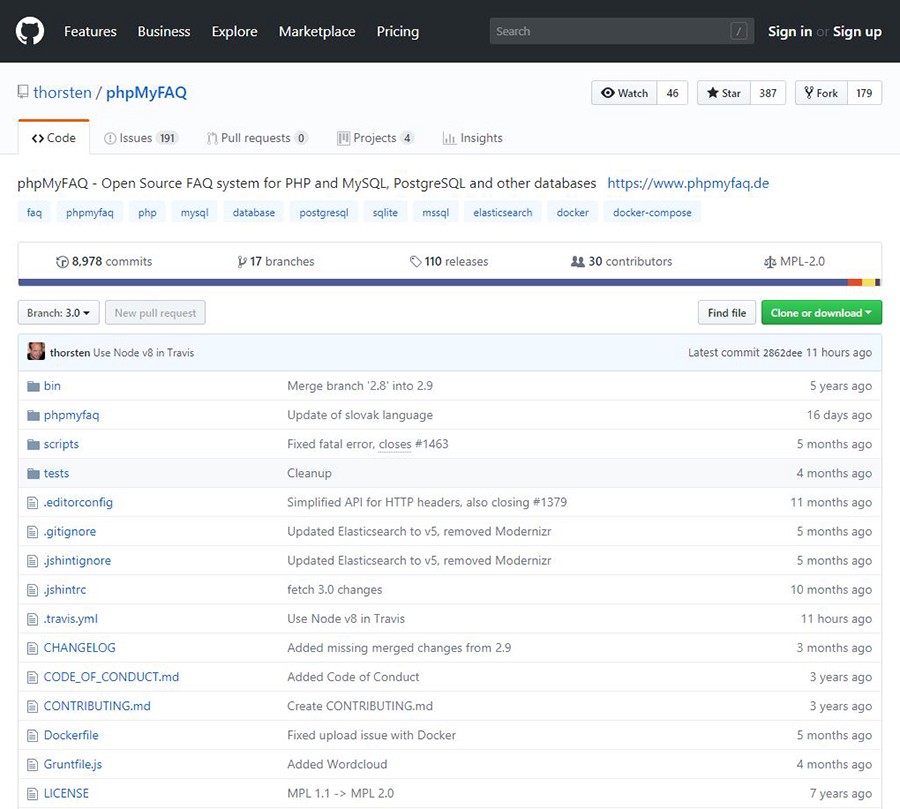Image resolution: width=900 pixels, height=809 pixels.
Task: Expand the Clone or download menu
Action: pos(821,313)
